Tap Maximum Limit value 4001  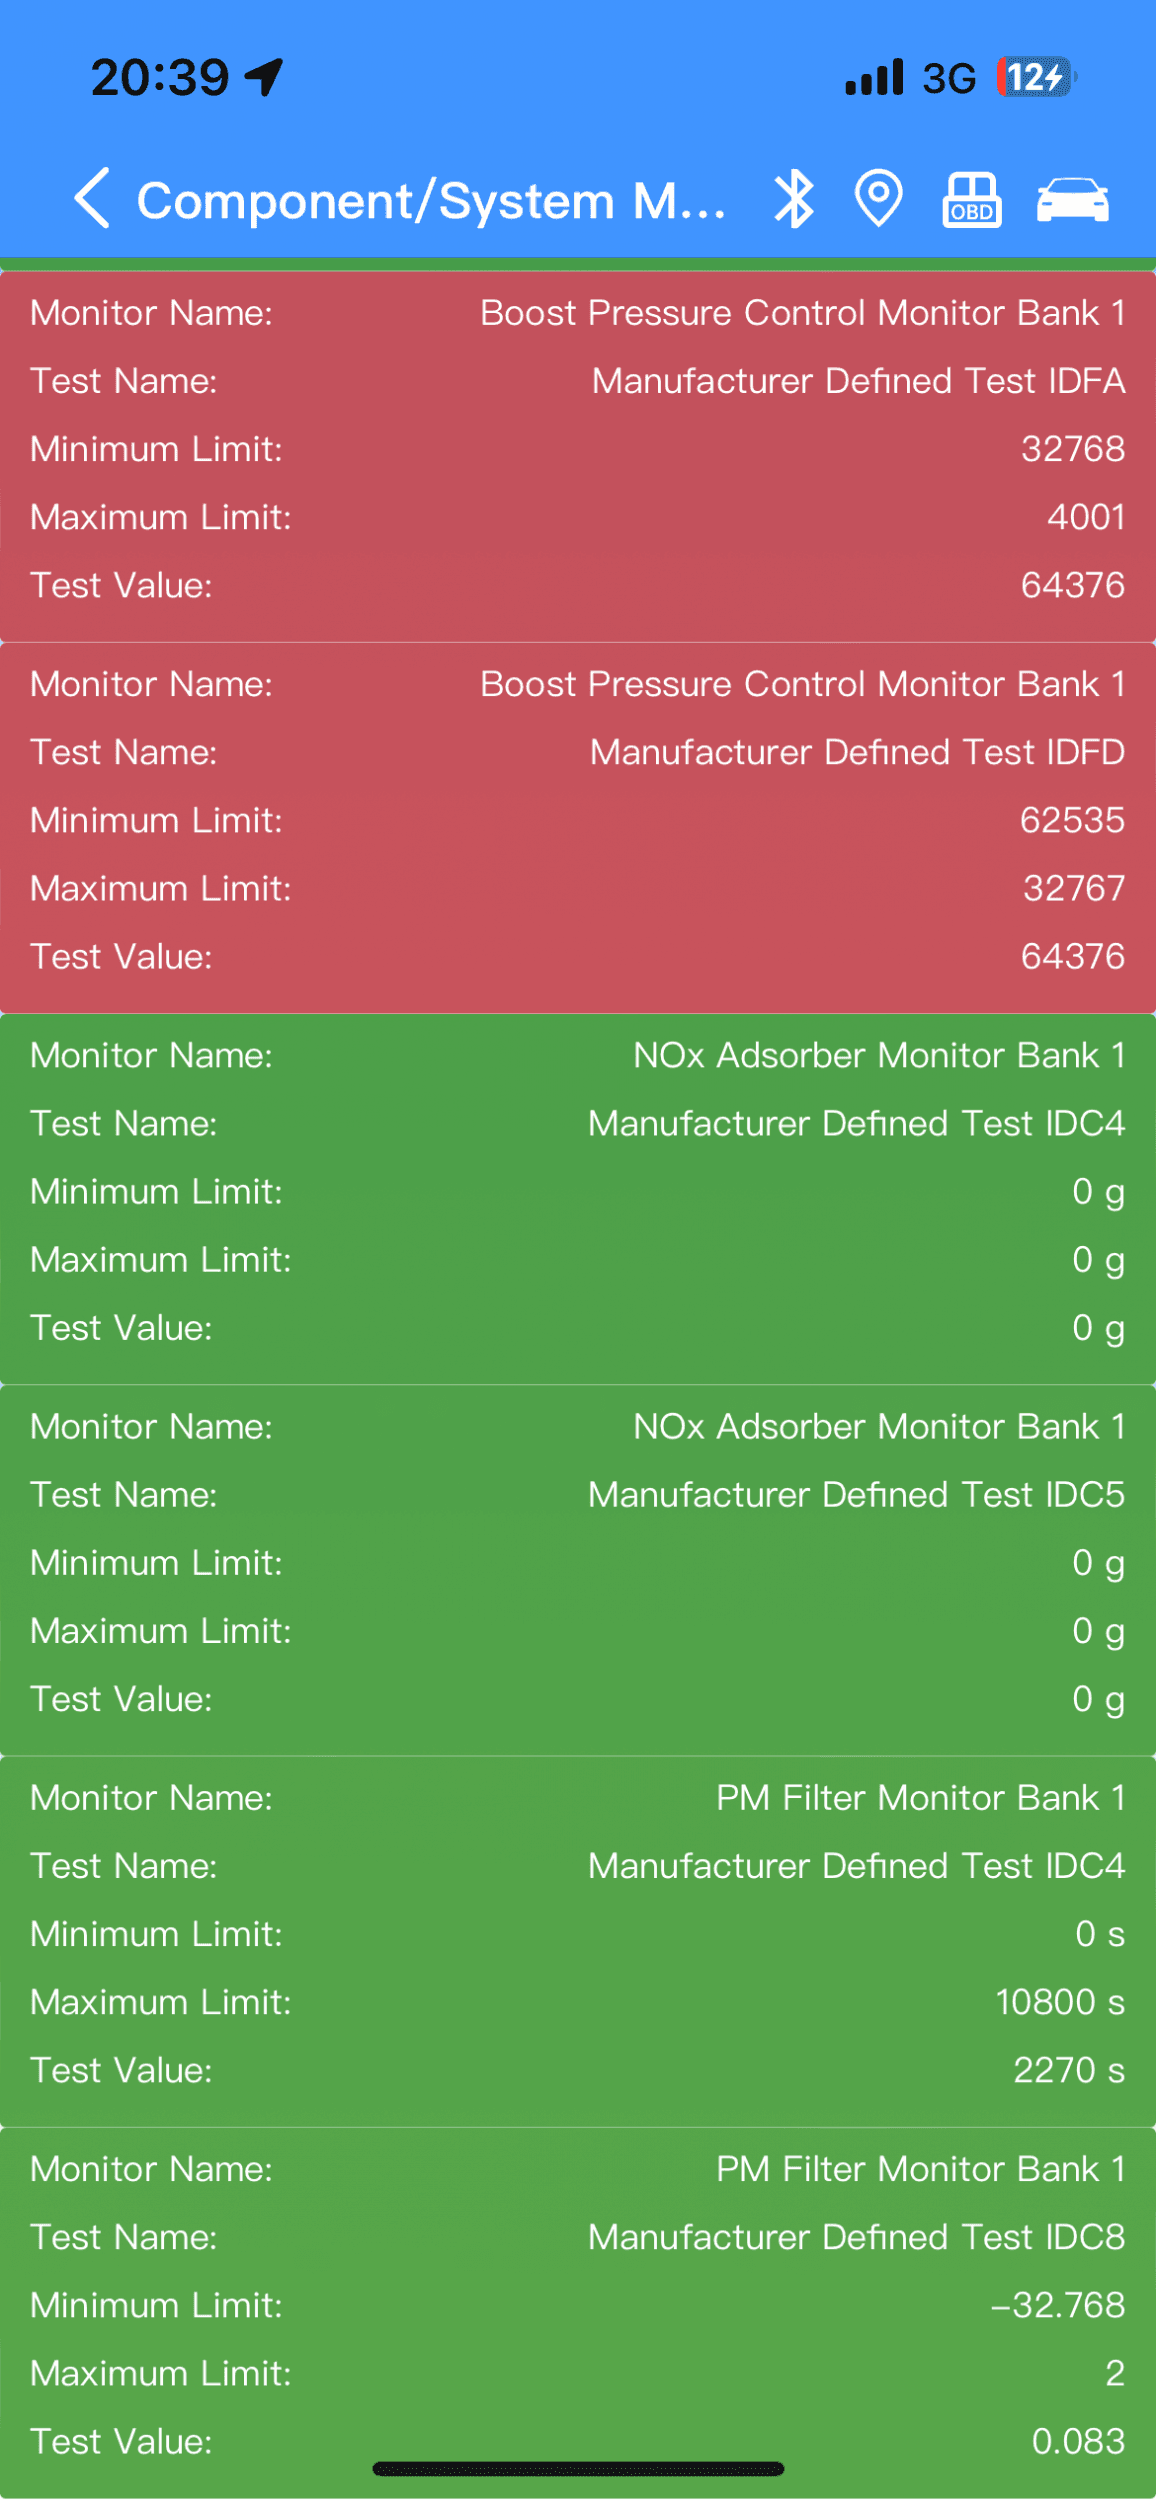[1086, 517]
